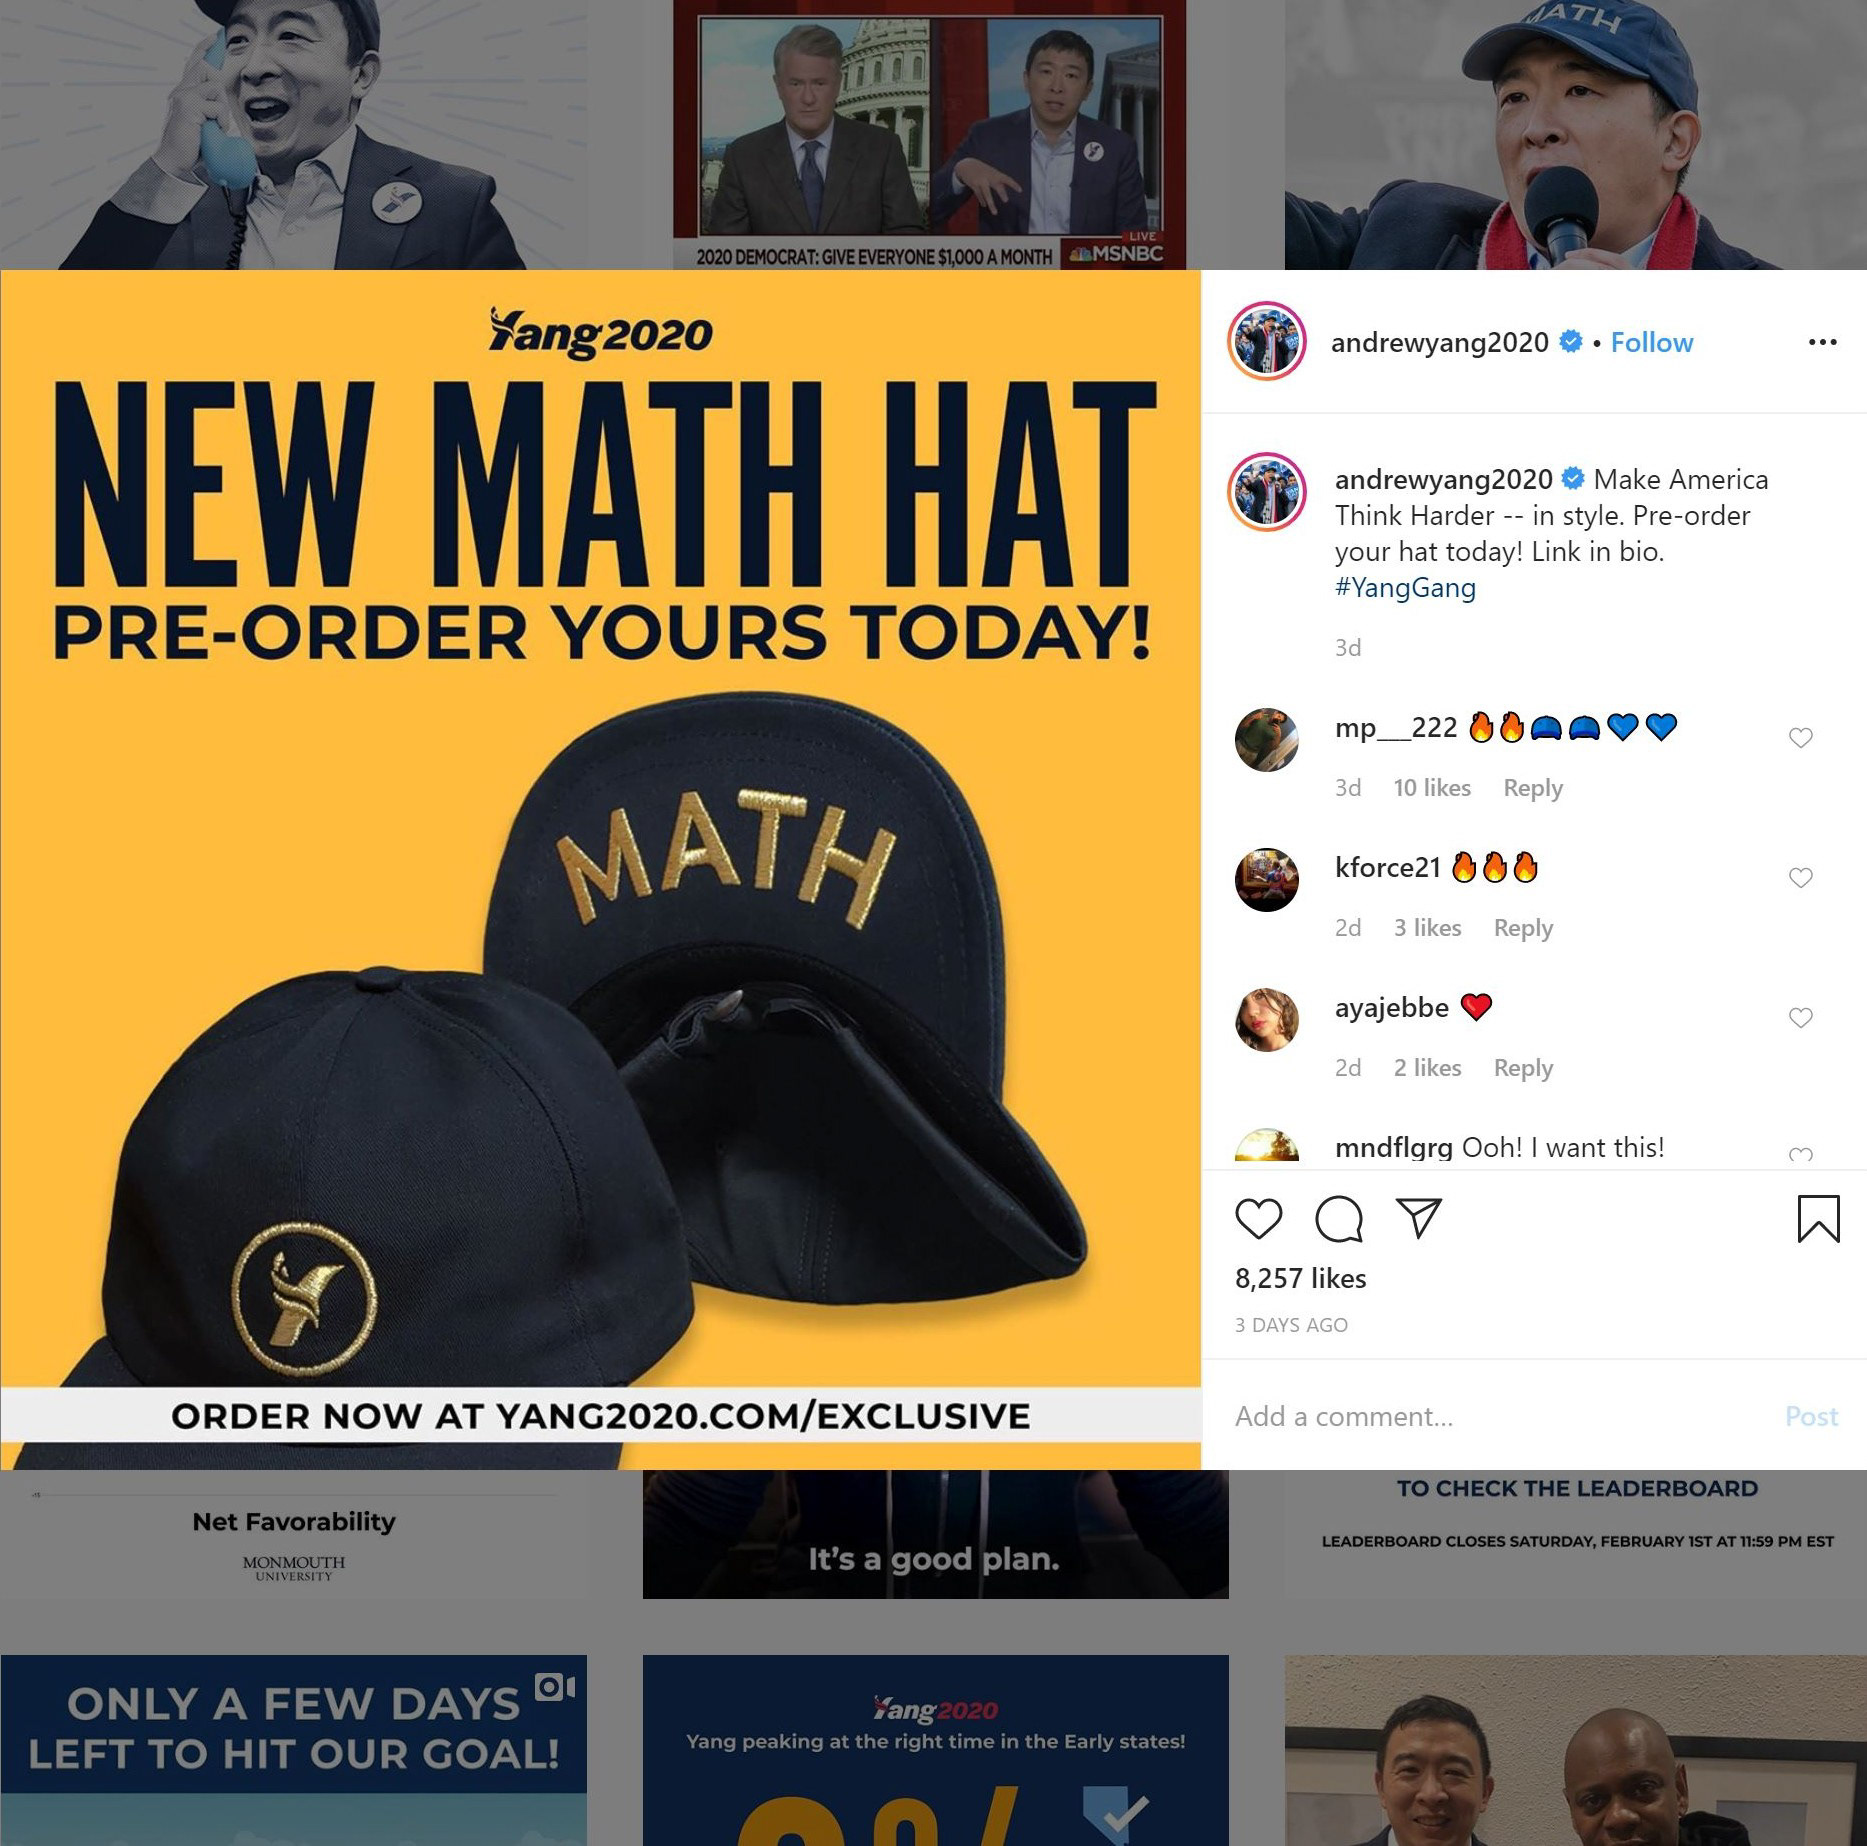Open mp__222's profile avatar
Viewport: 1867px width, 1846px height.
pyautogui.click(x=1266, y=740)
